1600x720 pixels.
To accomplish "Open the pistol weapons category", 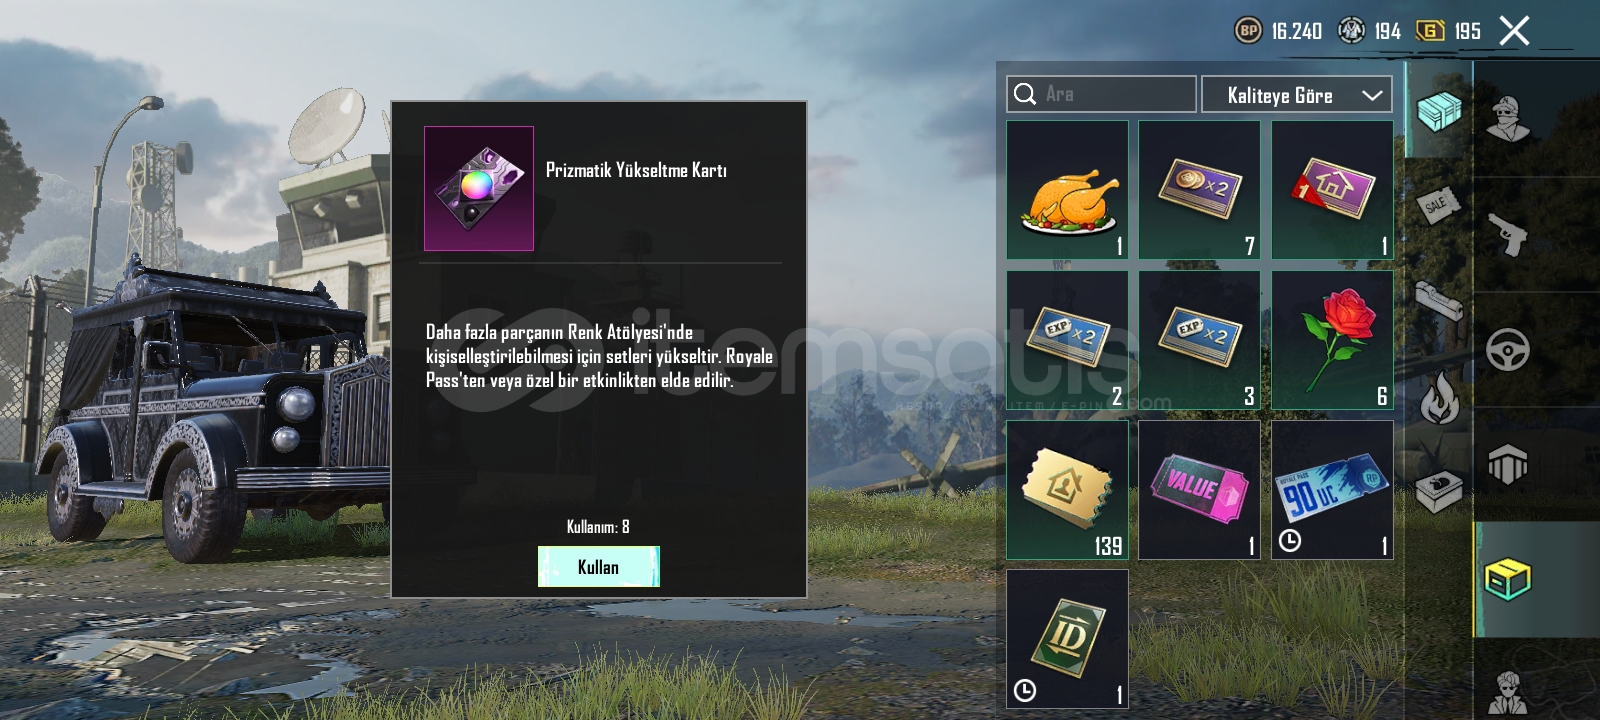I will coord(1507,234).
